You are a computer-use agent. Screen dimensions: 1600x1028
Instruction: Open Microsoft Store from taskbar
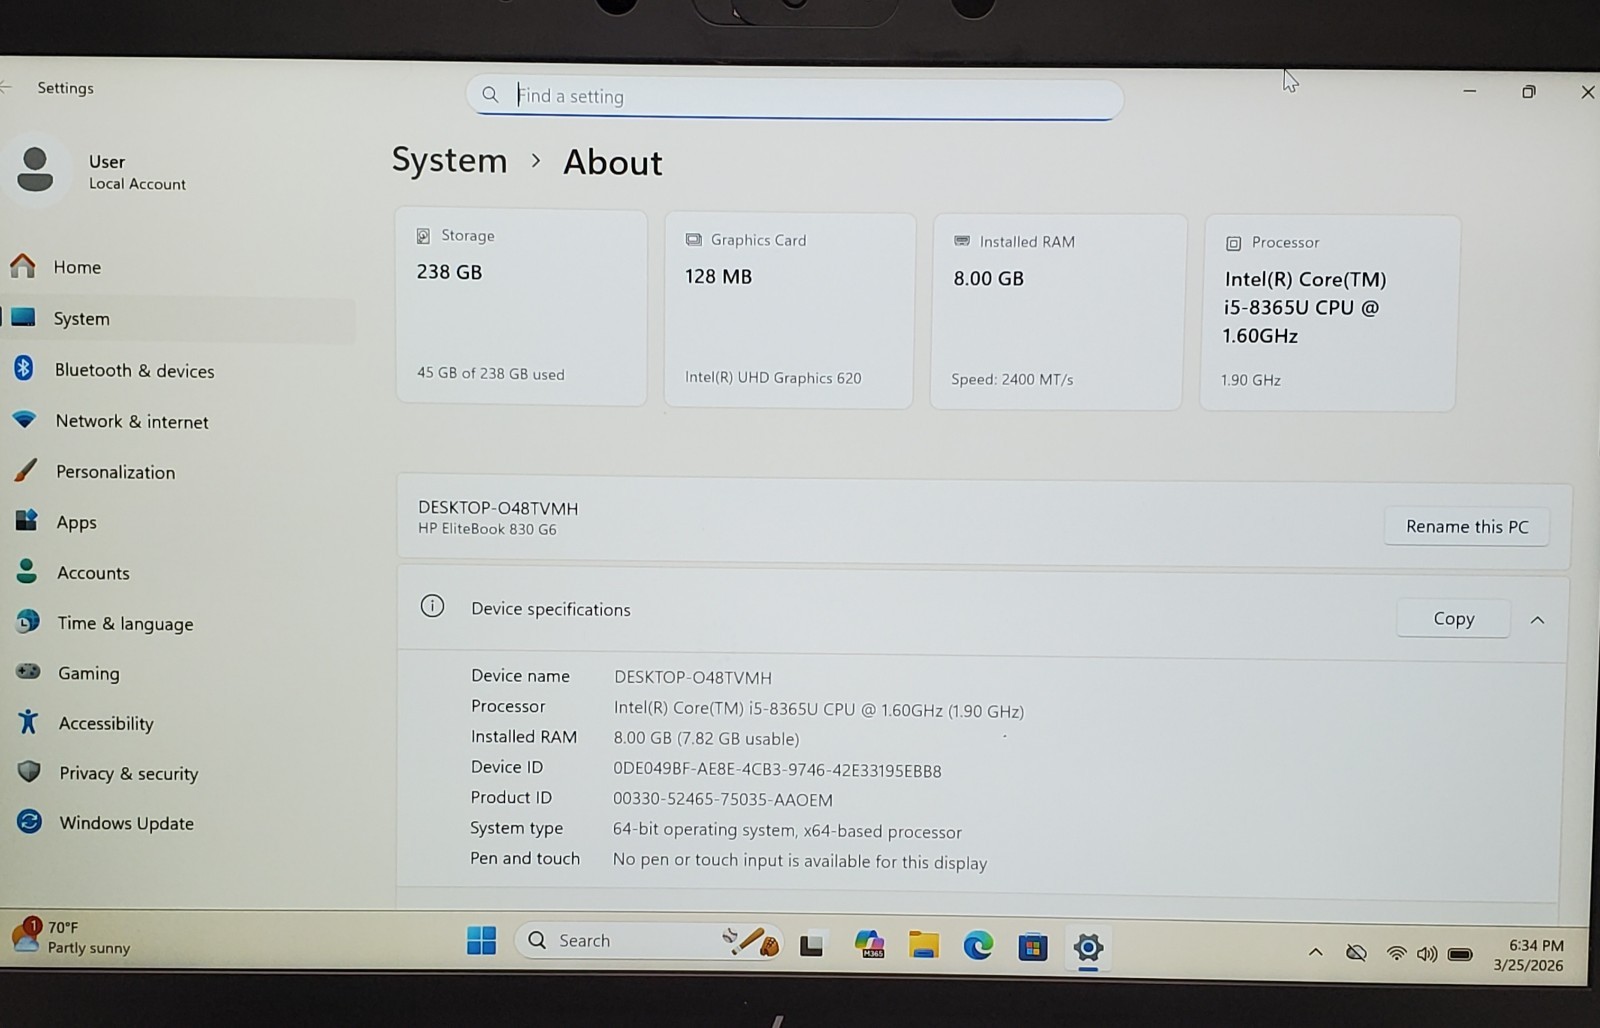pos(1033,946)
